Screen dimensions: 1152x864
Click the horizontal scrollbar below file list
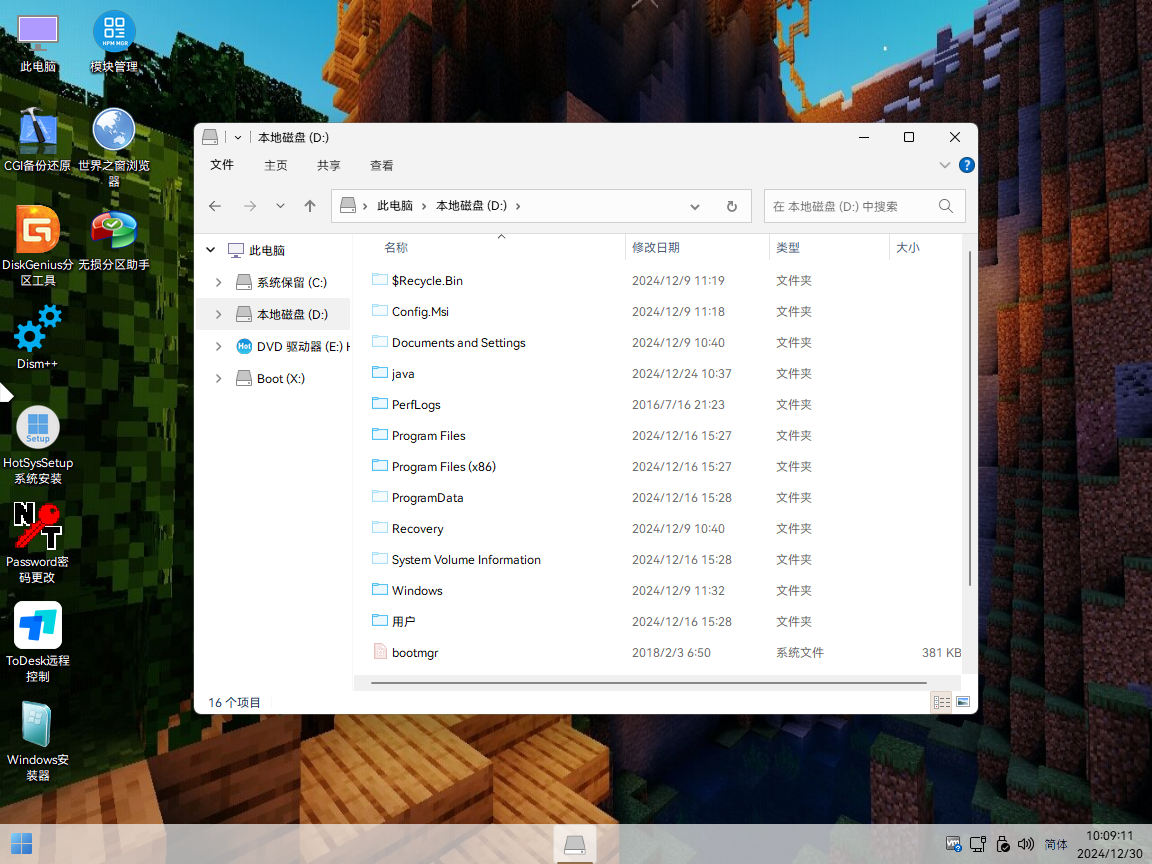coord(649,683)
